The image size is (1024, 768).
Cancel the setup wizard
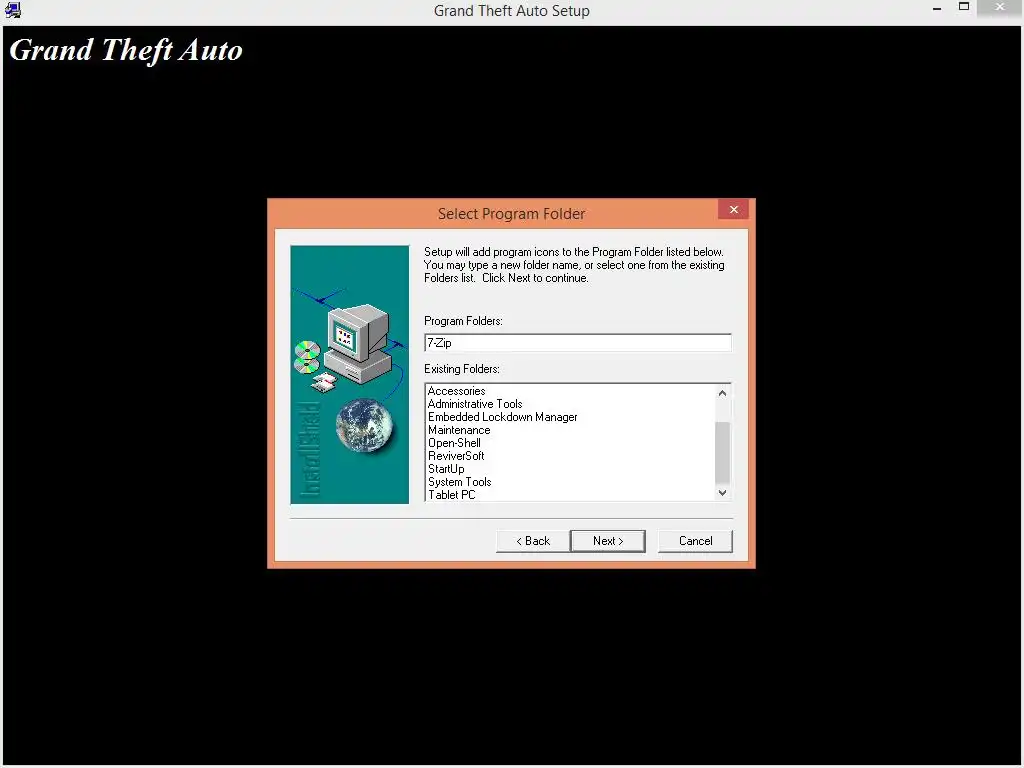695,541
